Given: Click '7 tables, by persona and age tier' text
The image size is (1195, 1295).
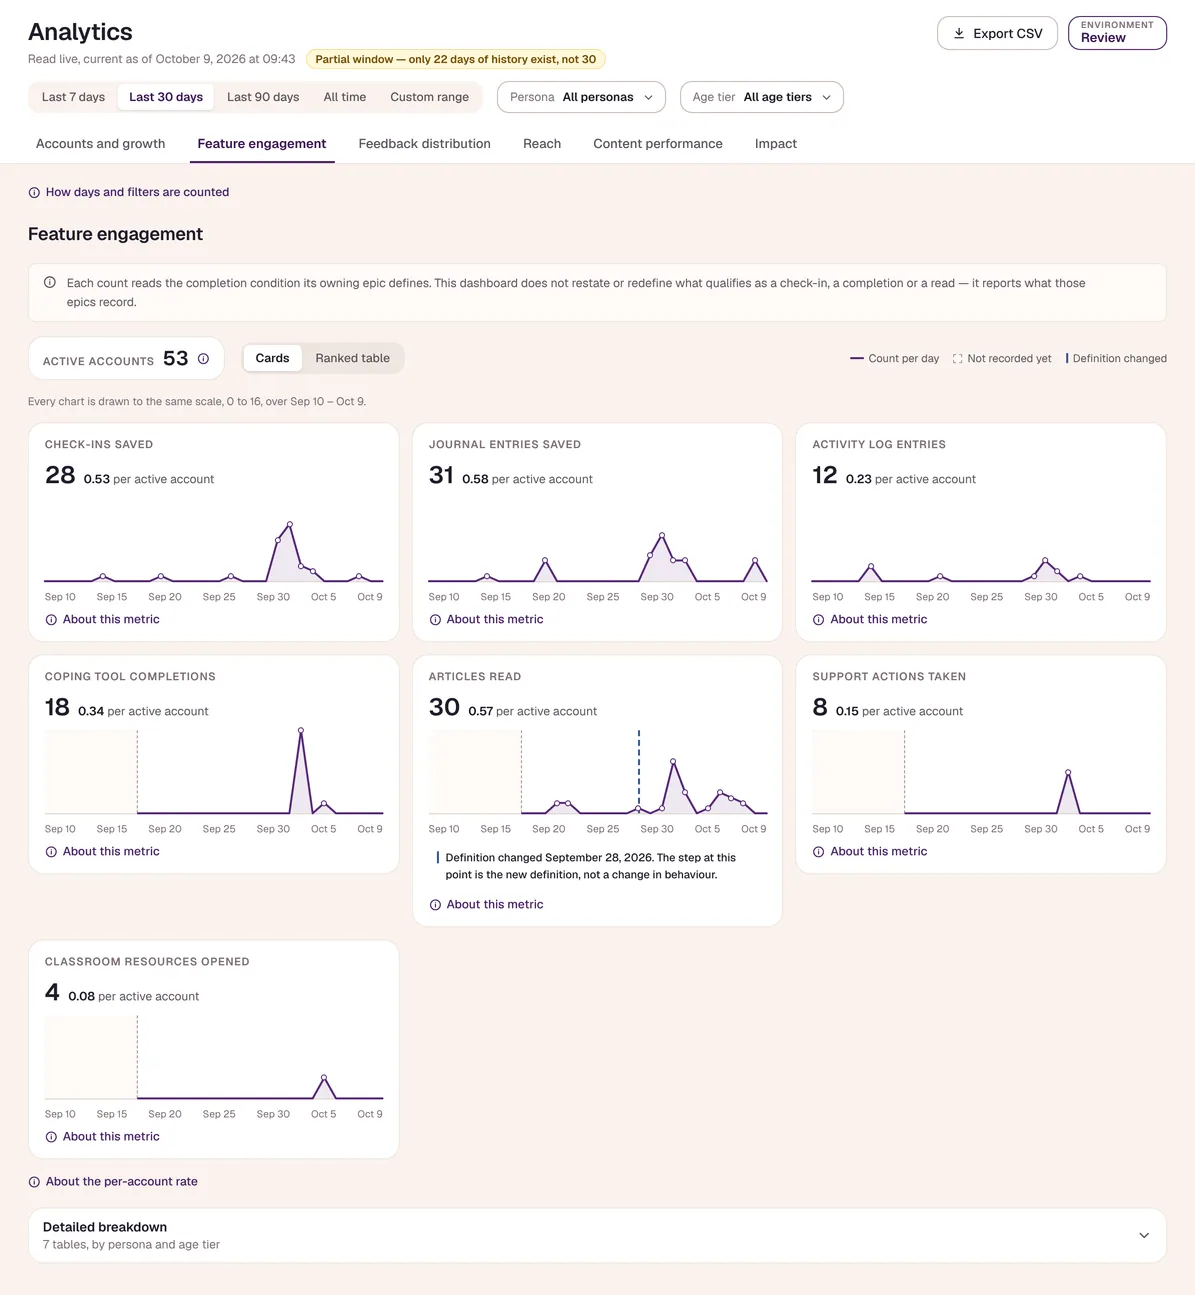Looking at the screenshot, I should click(131, 1245).
